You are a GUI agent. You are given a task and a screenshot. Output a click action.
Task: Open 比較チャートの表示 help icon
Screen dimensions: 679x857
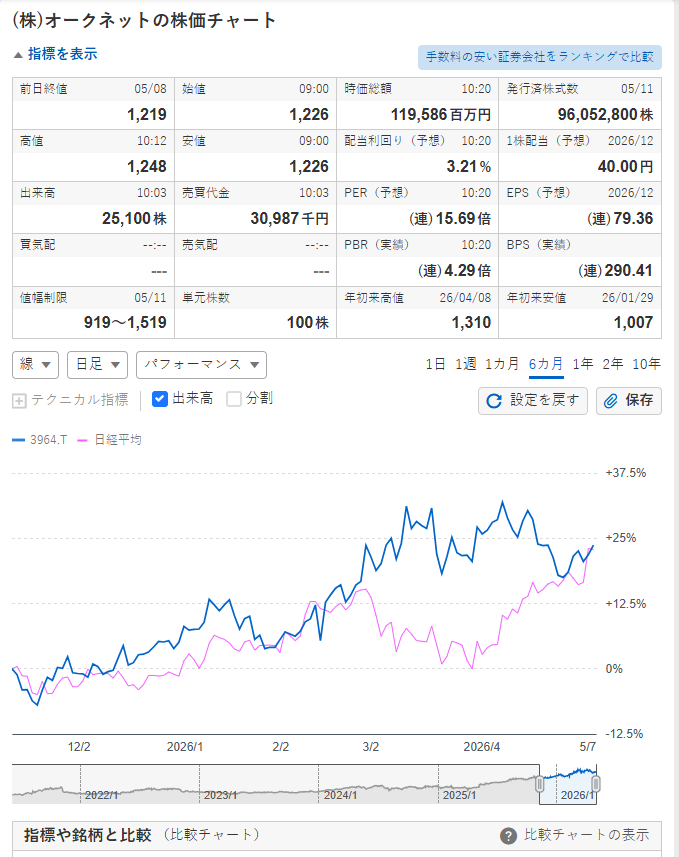tap(508, 836)
